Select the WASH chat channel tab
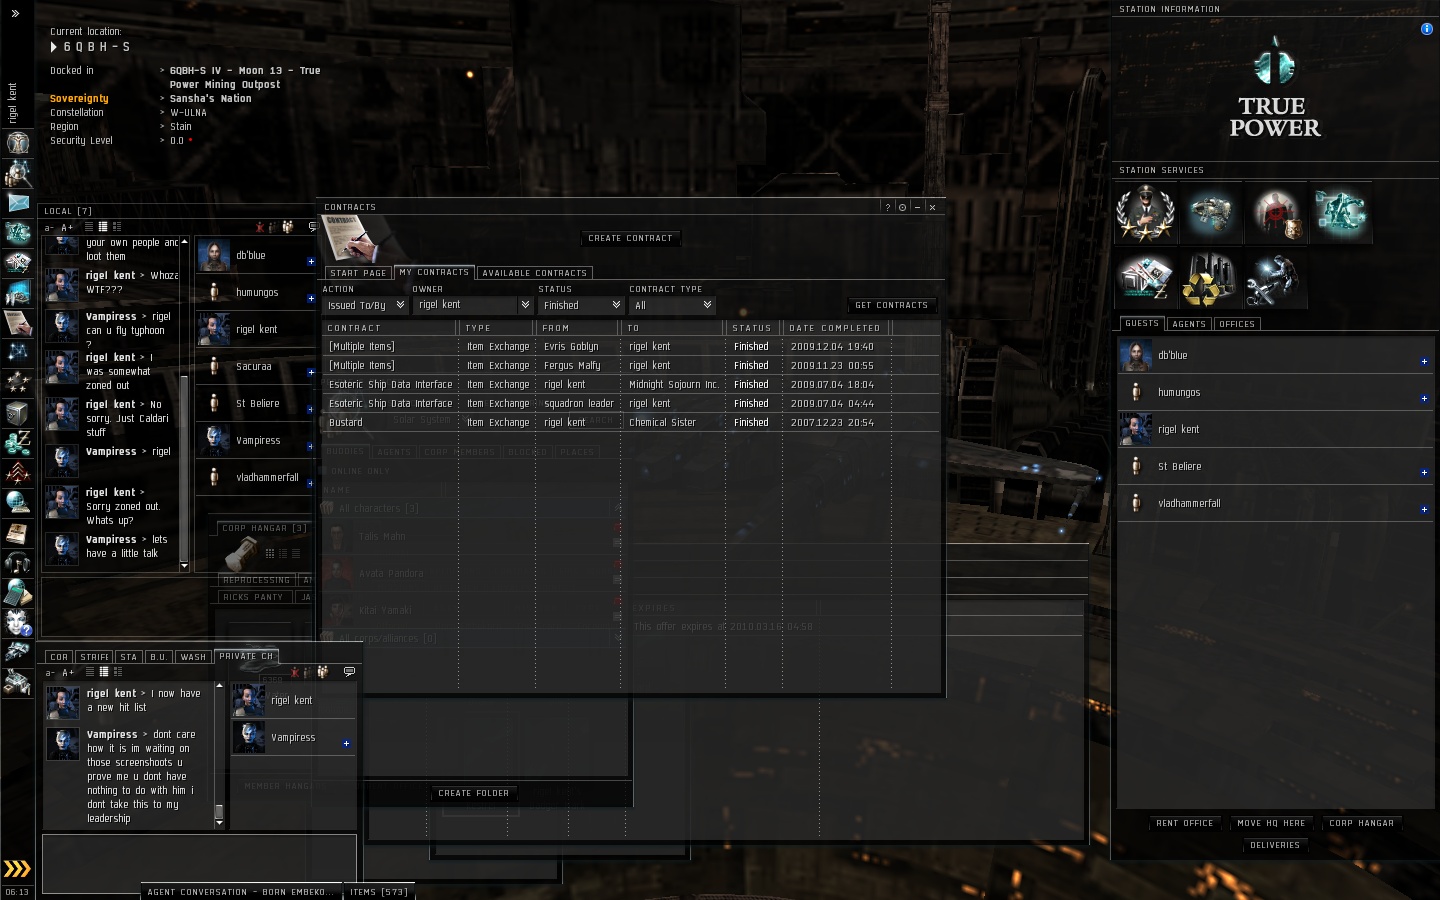The image size is (1440, 900). [x=193, y=657]
